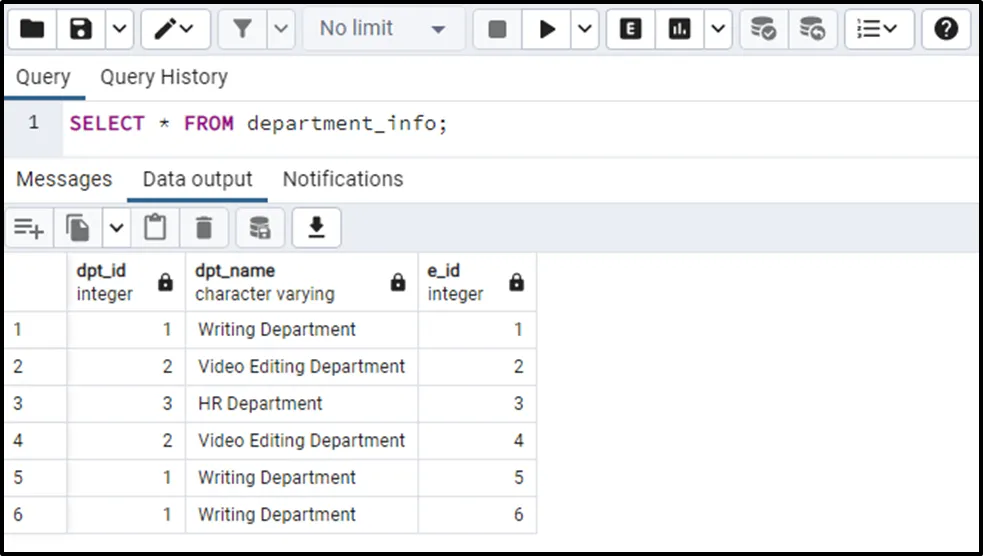Download results with the save-to-file icon

tap(316, 229)
